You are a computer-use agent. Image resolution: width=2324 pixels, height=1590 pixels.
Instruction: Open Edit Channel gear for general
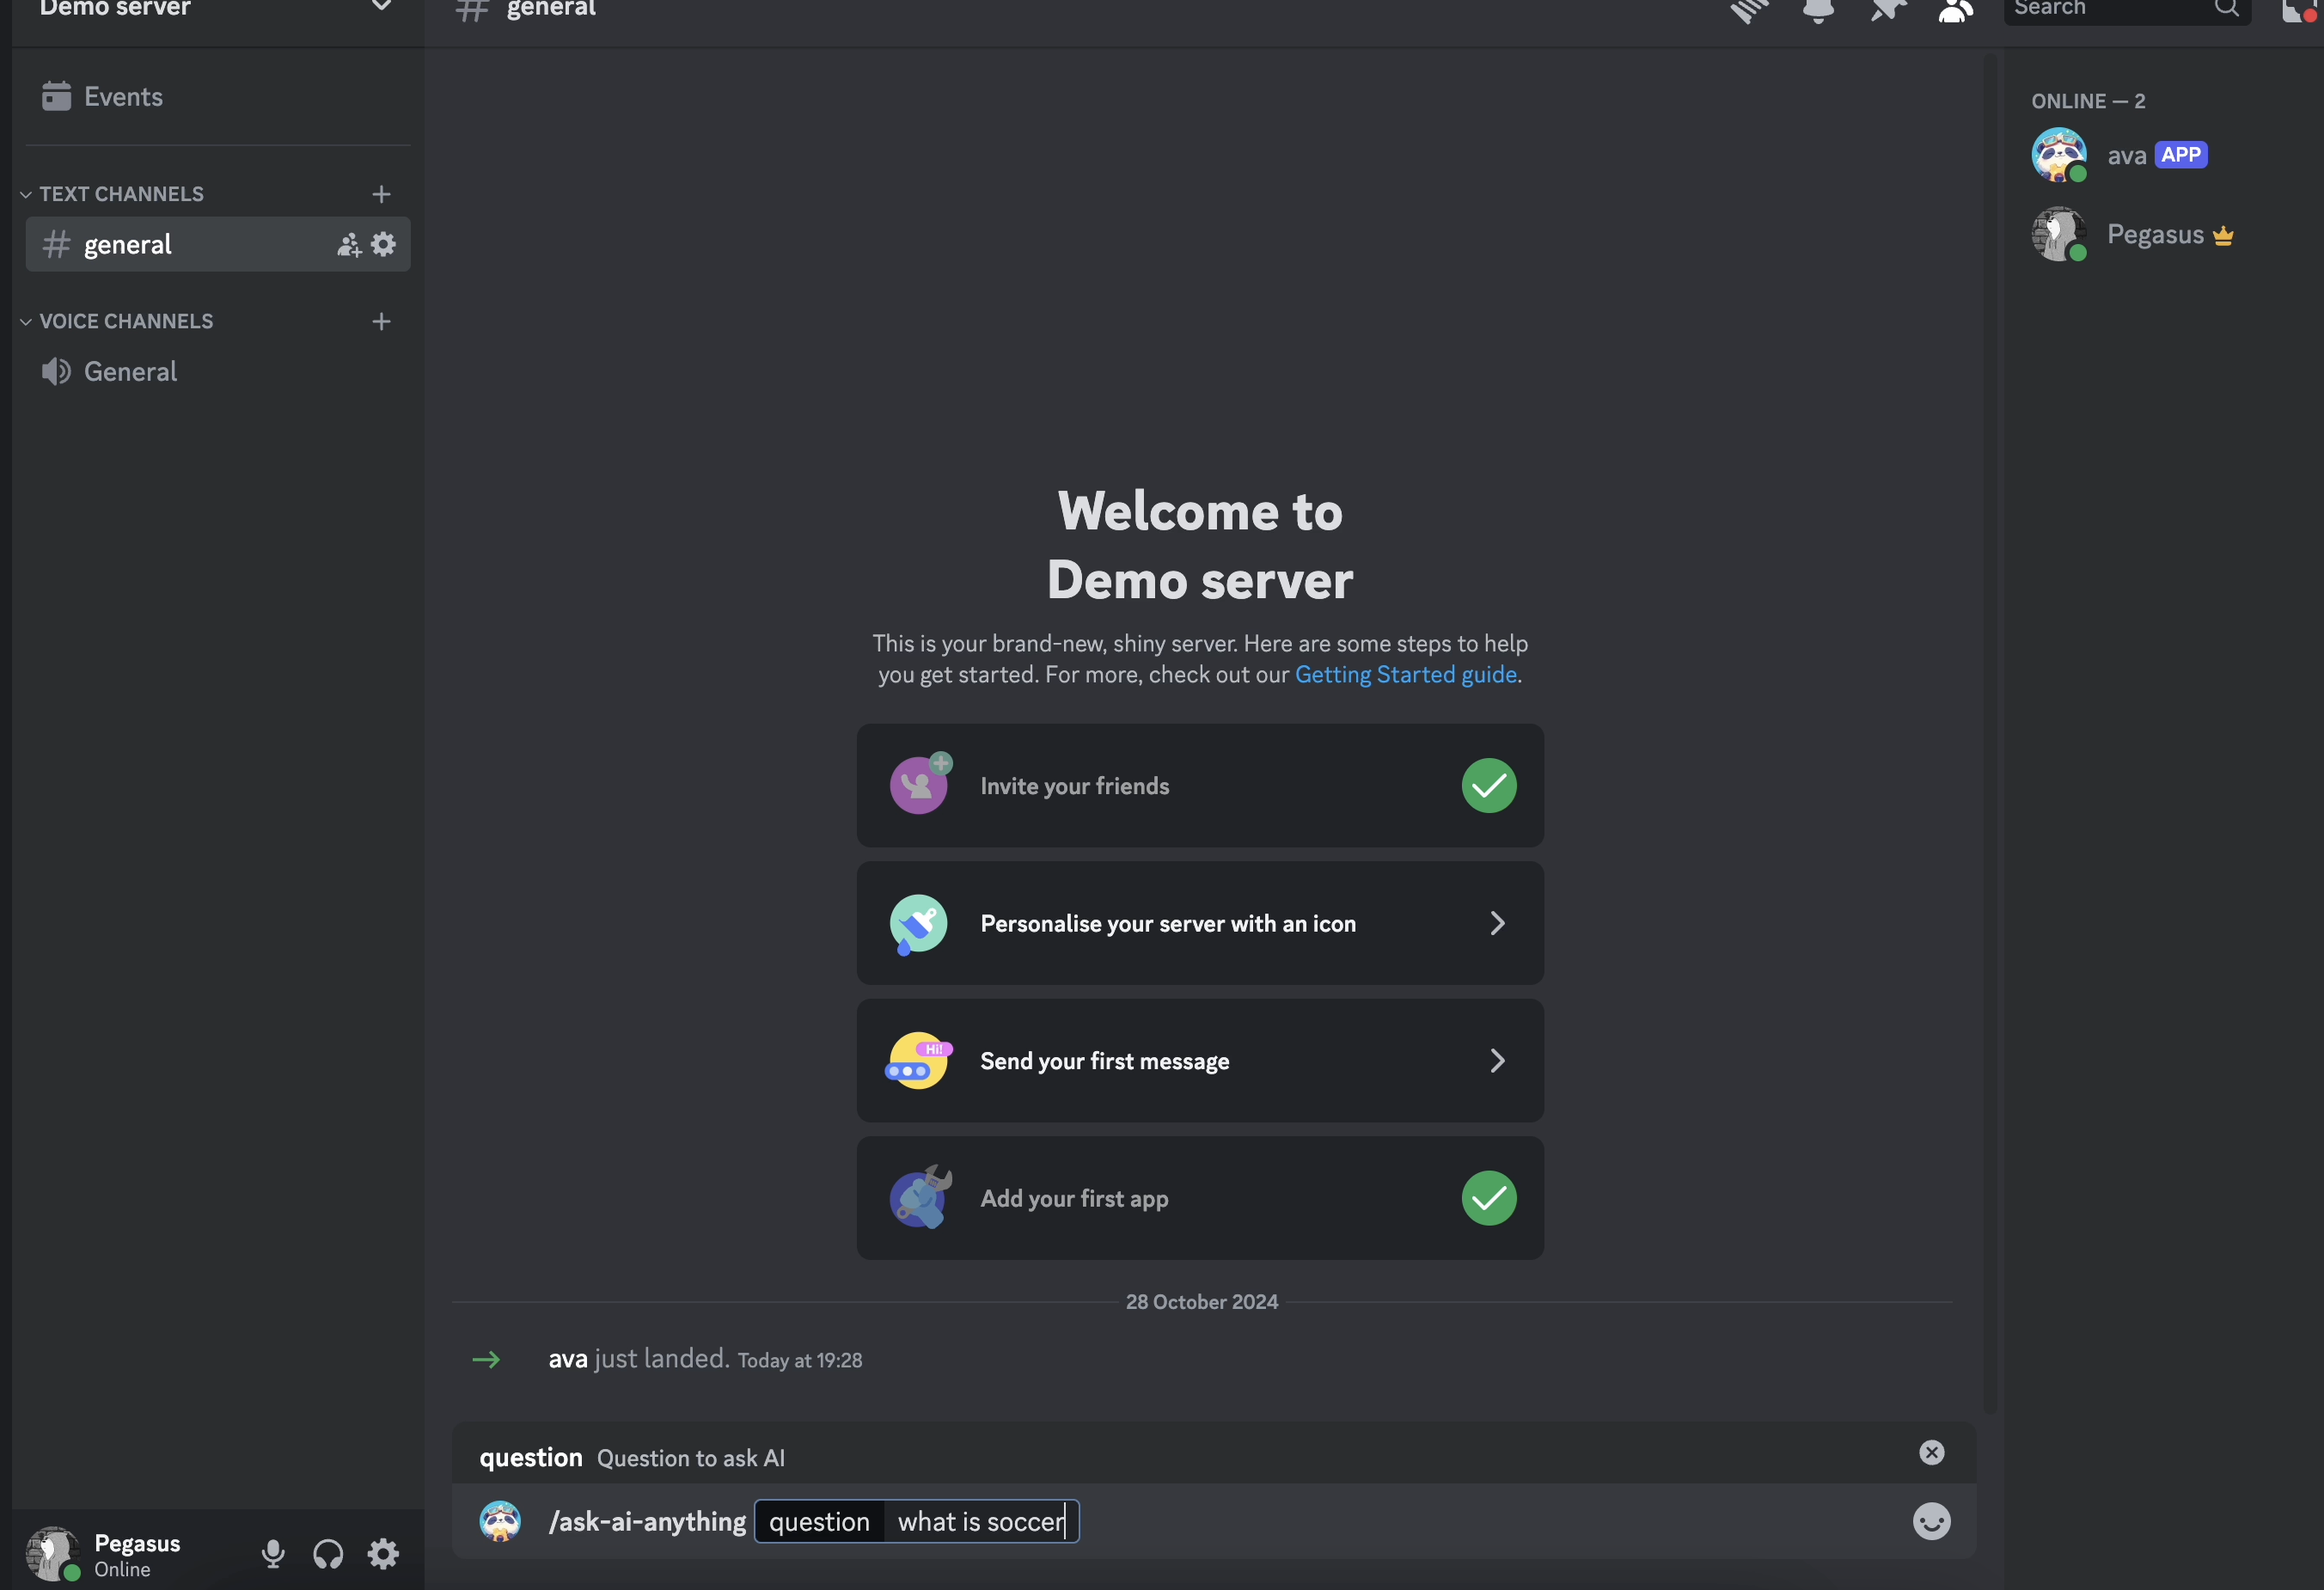pos(383,245)
